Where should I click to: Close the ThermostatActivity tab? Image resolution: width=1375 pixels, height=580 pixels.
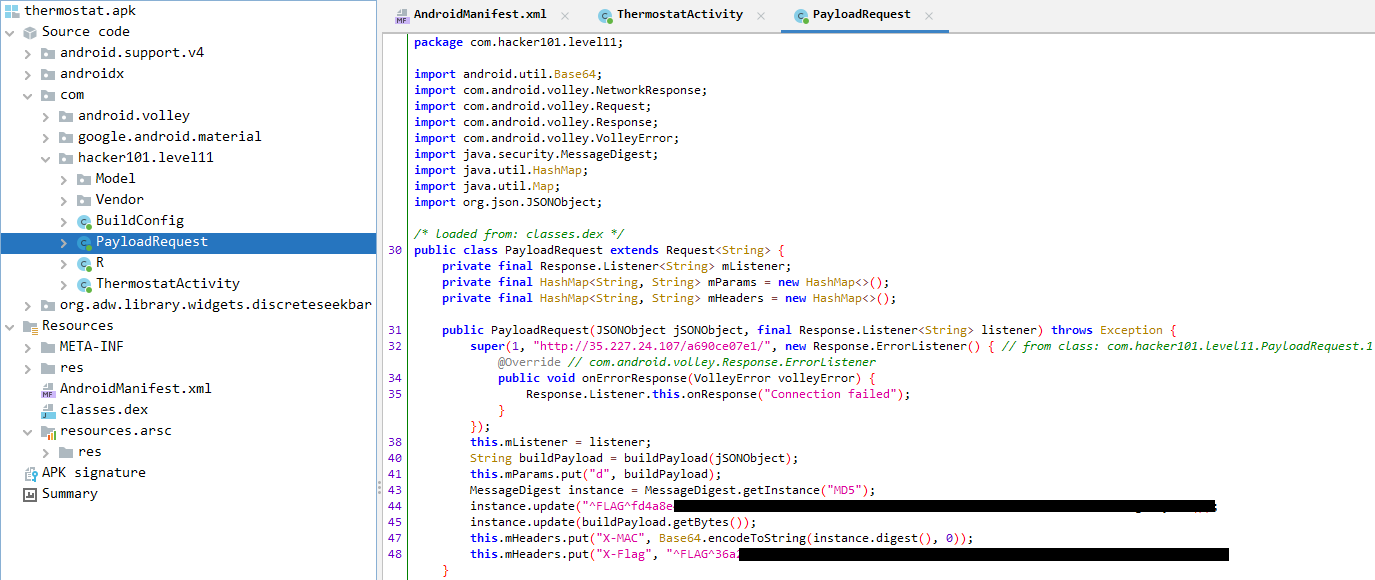pos(761,15)
